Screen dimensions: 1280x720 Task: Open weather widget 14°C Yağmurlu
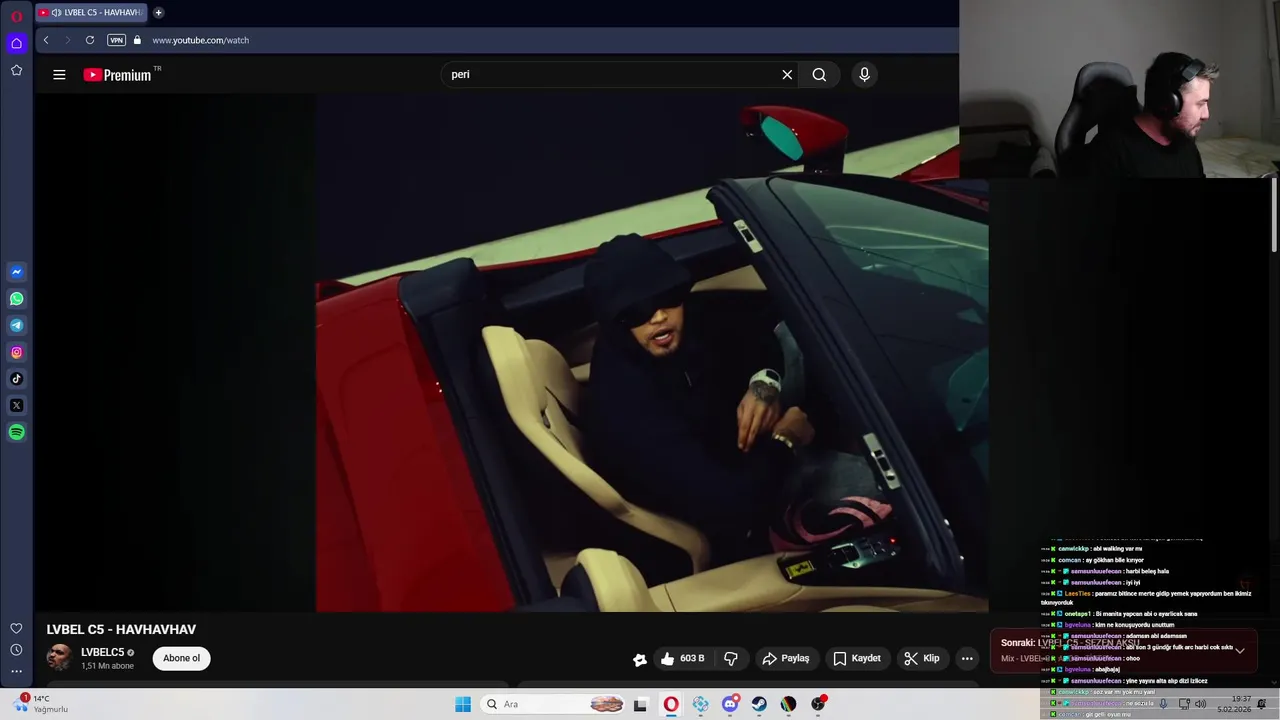[42, 704]
